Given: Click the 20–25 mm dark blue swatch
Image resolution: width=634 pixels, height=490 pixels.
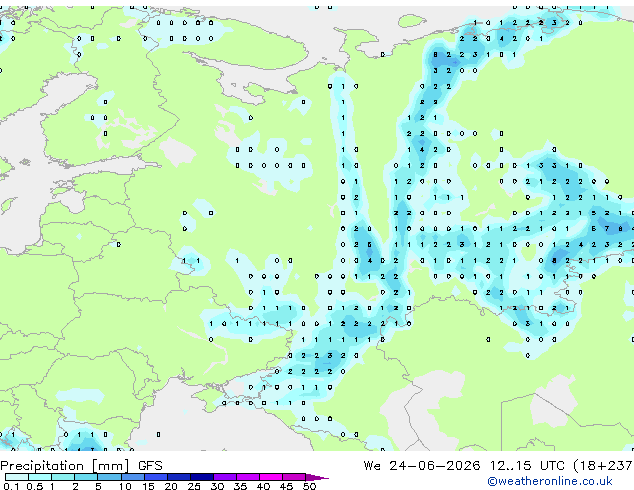Looking at the screenshot, I should point(179,477).
